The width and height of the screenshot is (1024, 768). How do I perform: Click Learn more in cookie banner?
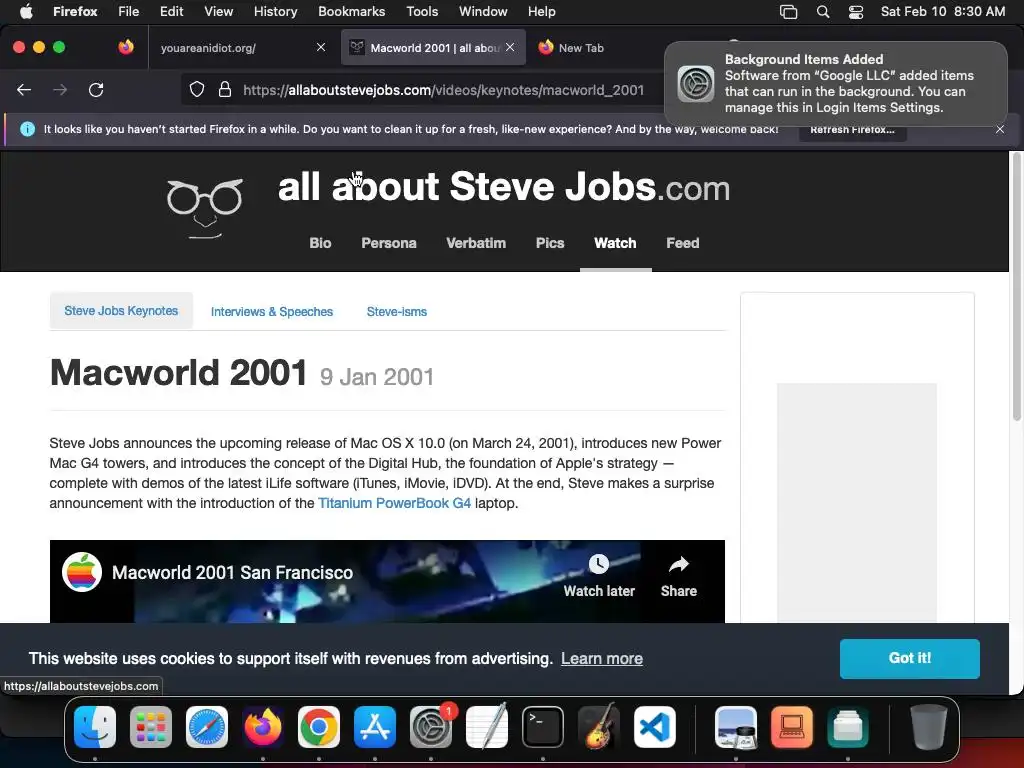601,658
